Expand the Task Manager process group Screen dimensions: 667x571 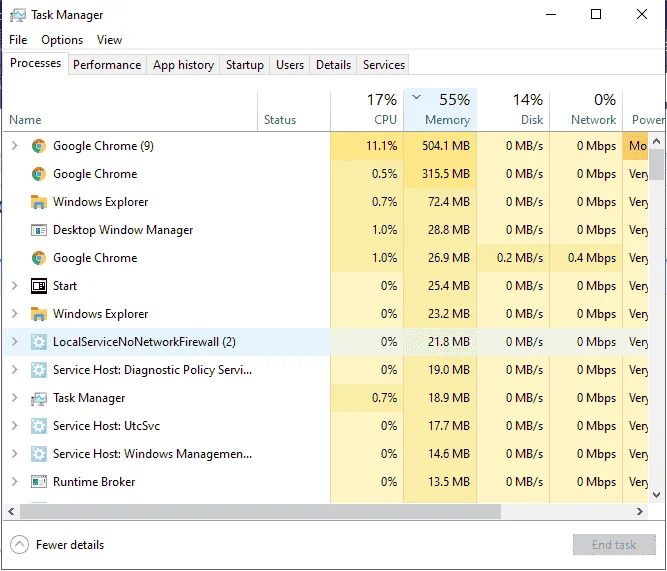tap(15, 398)
